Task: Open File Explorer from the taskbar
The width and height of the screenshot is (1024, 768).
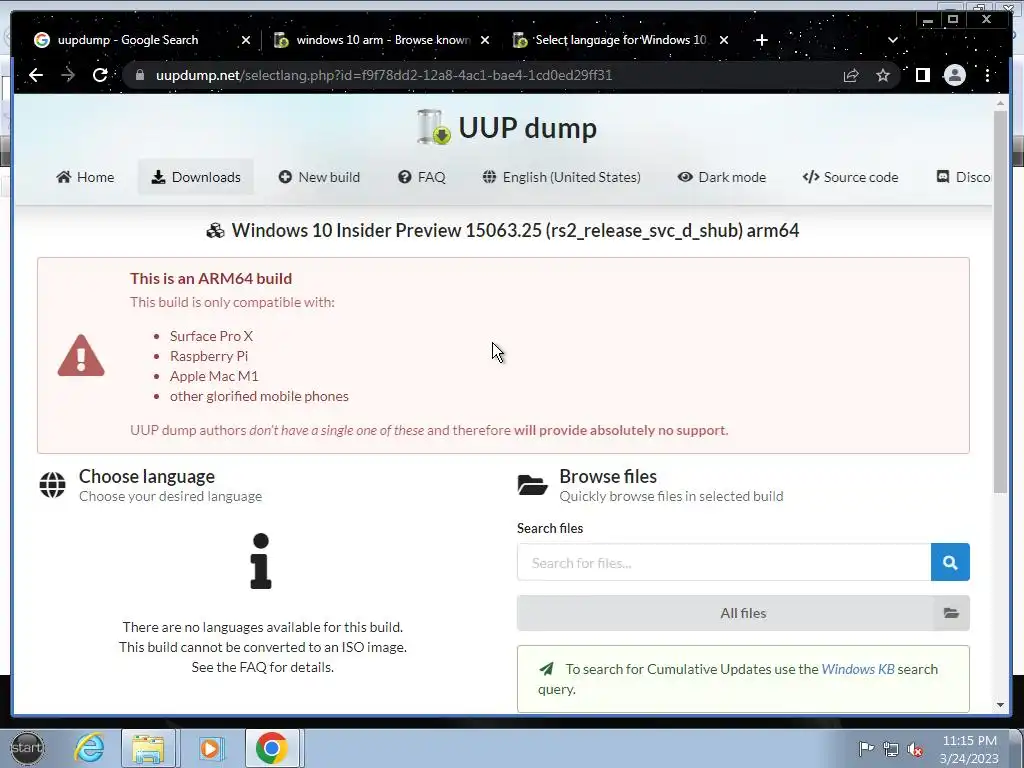Action: 148,748
